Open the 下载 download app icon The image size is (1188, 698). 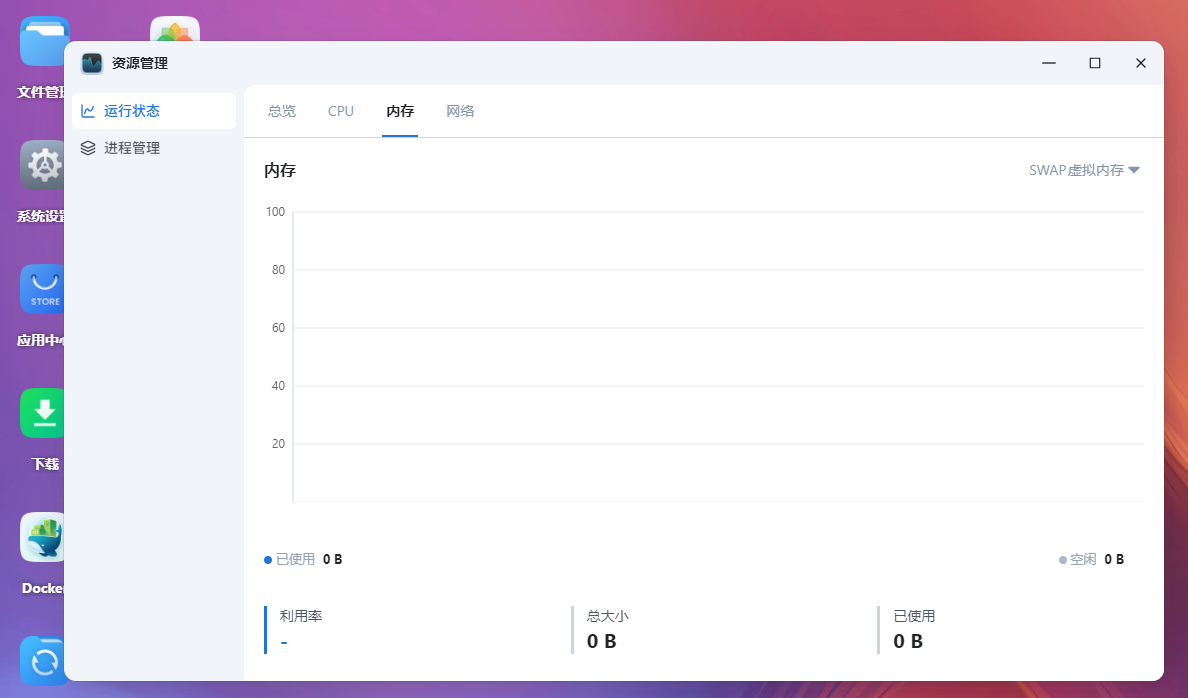pyautogui.click(x=43, y=414)
